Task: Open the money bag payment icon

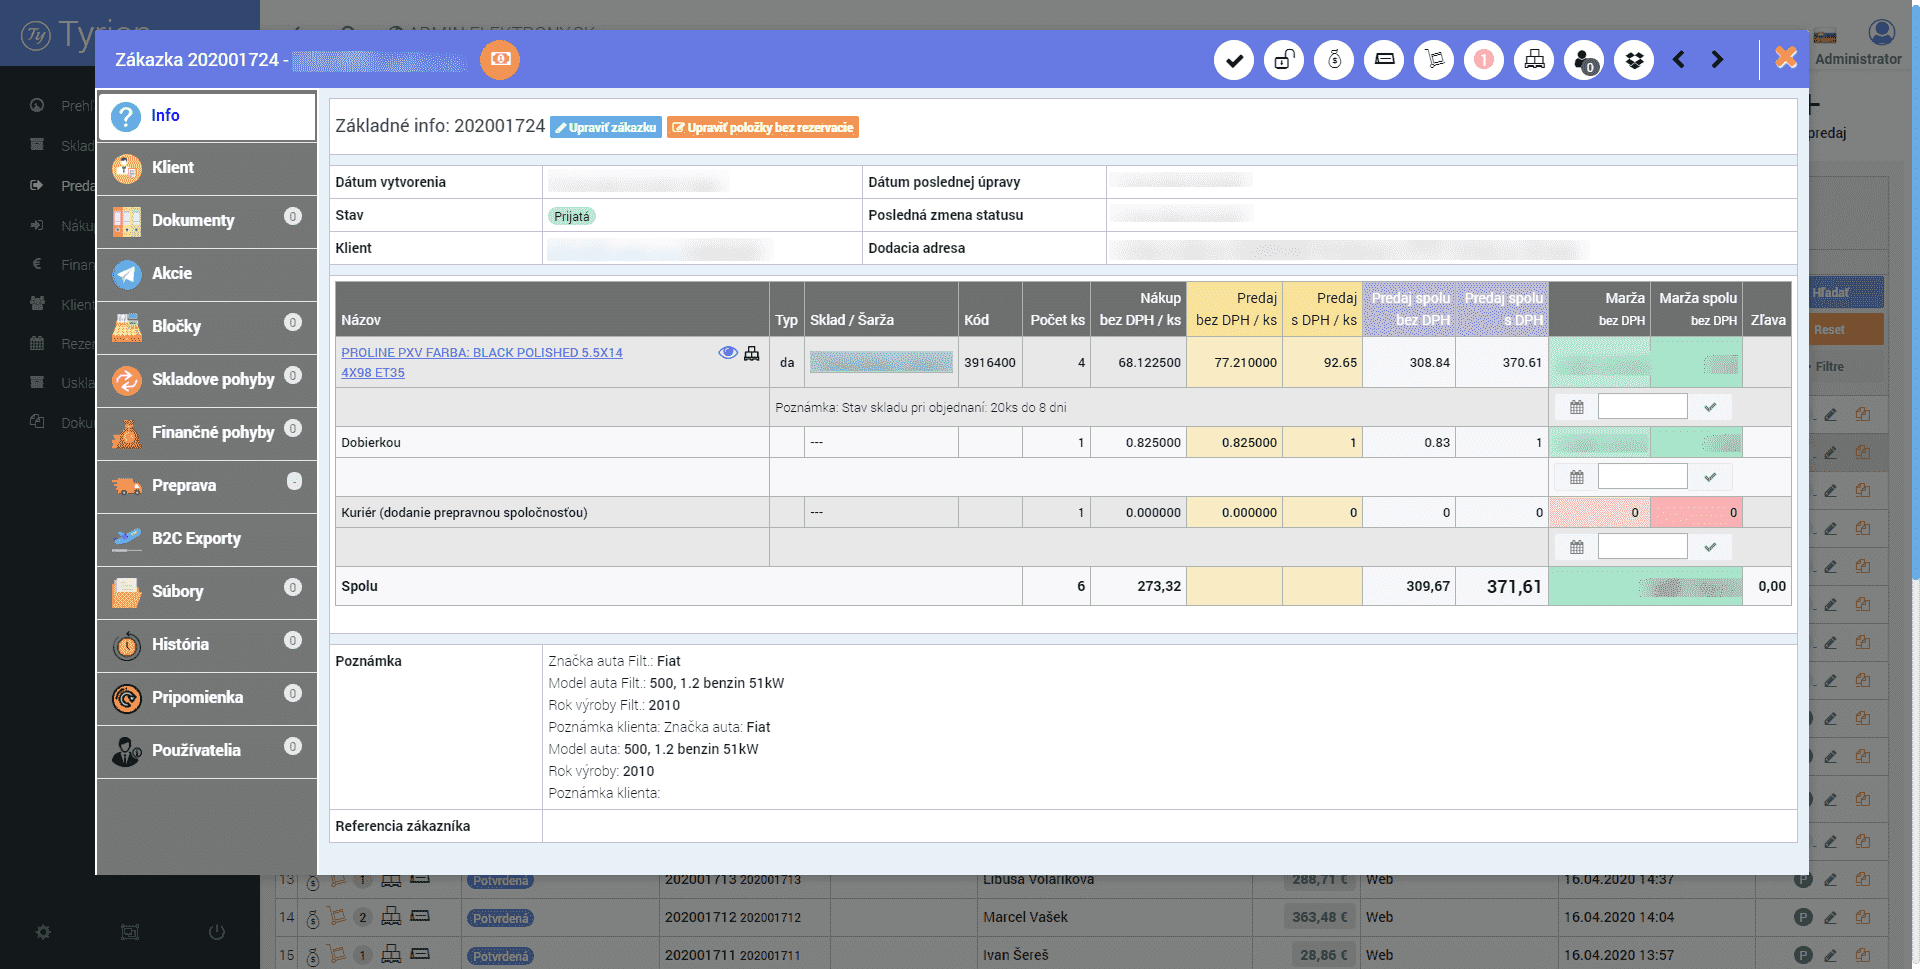Action: coord(1334,60)
